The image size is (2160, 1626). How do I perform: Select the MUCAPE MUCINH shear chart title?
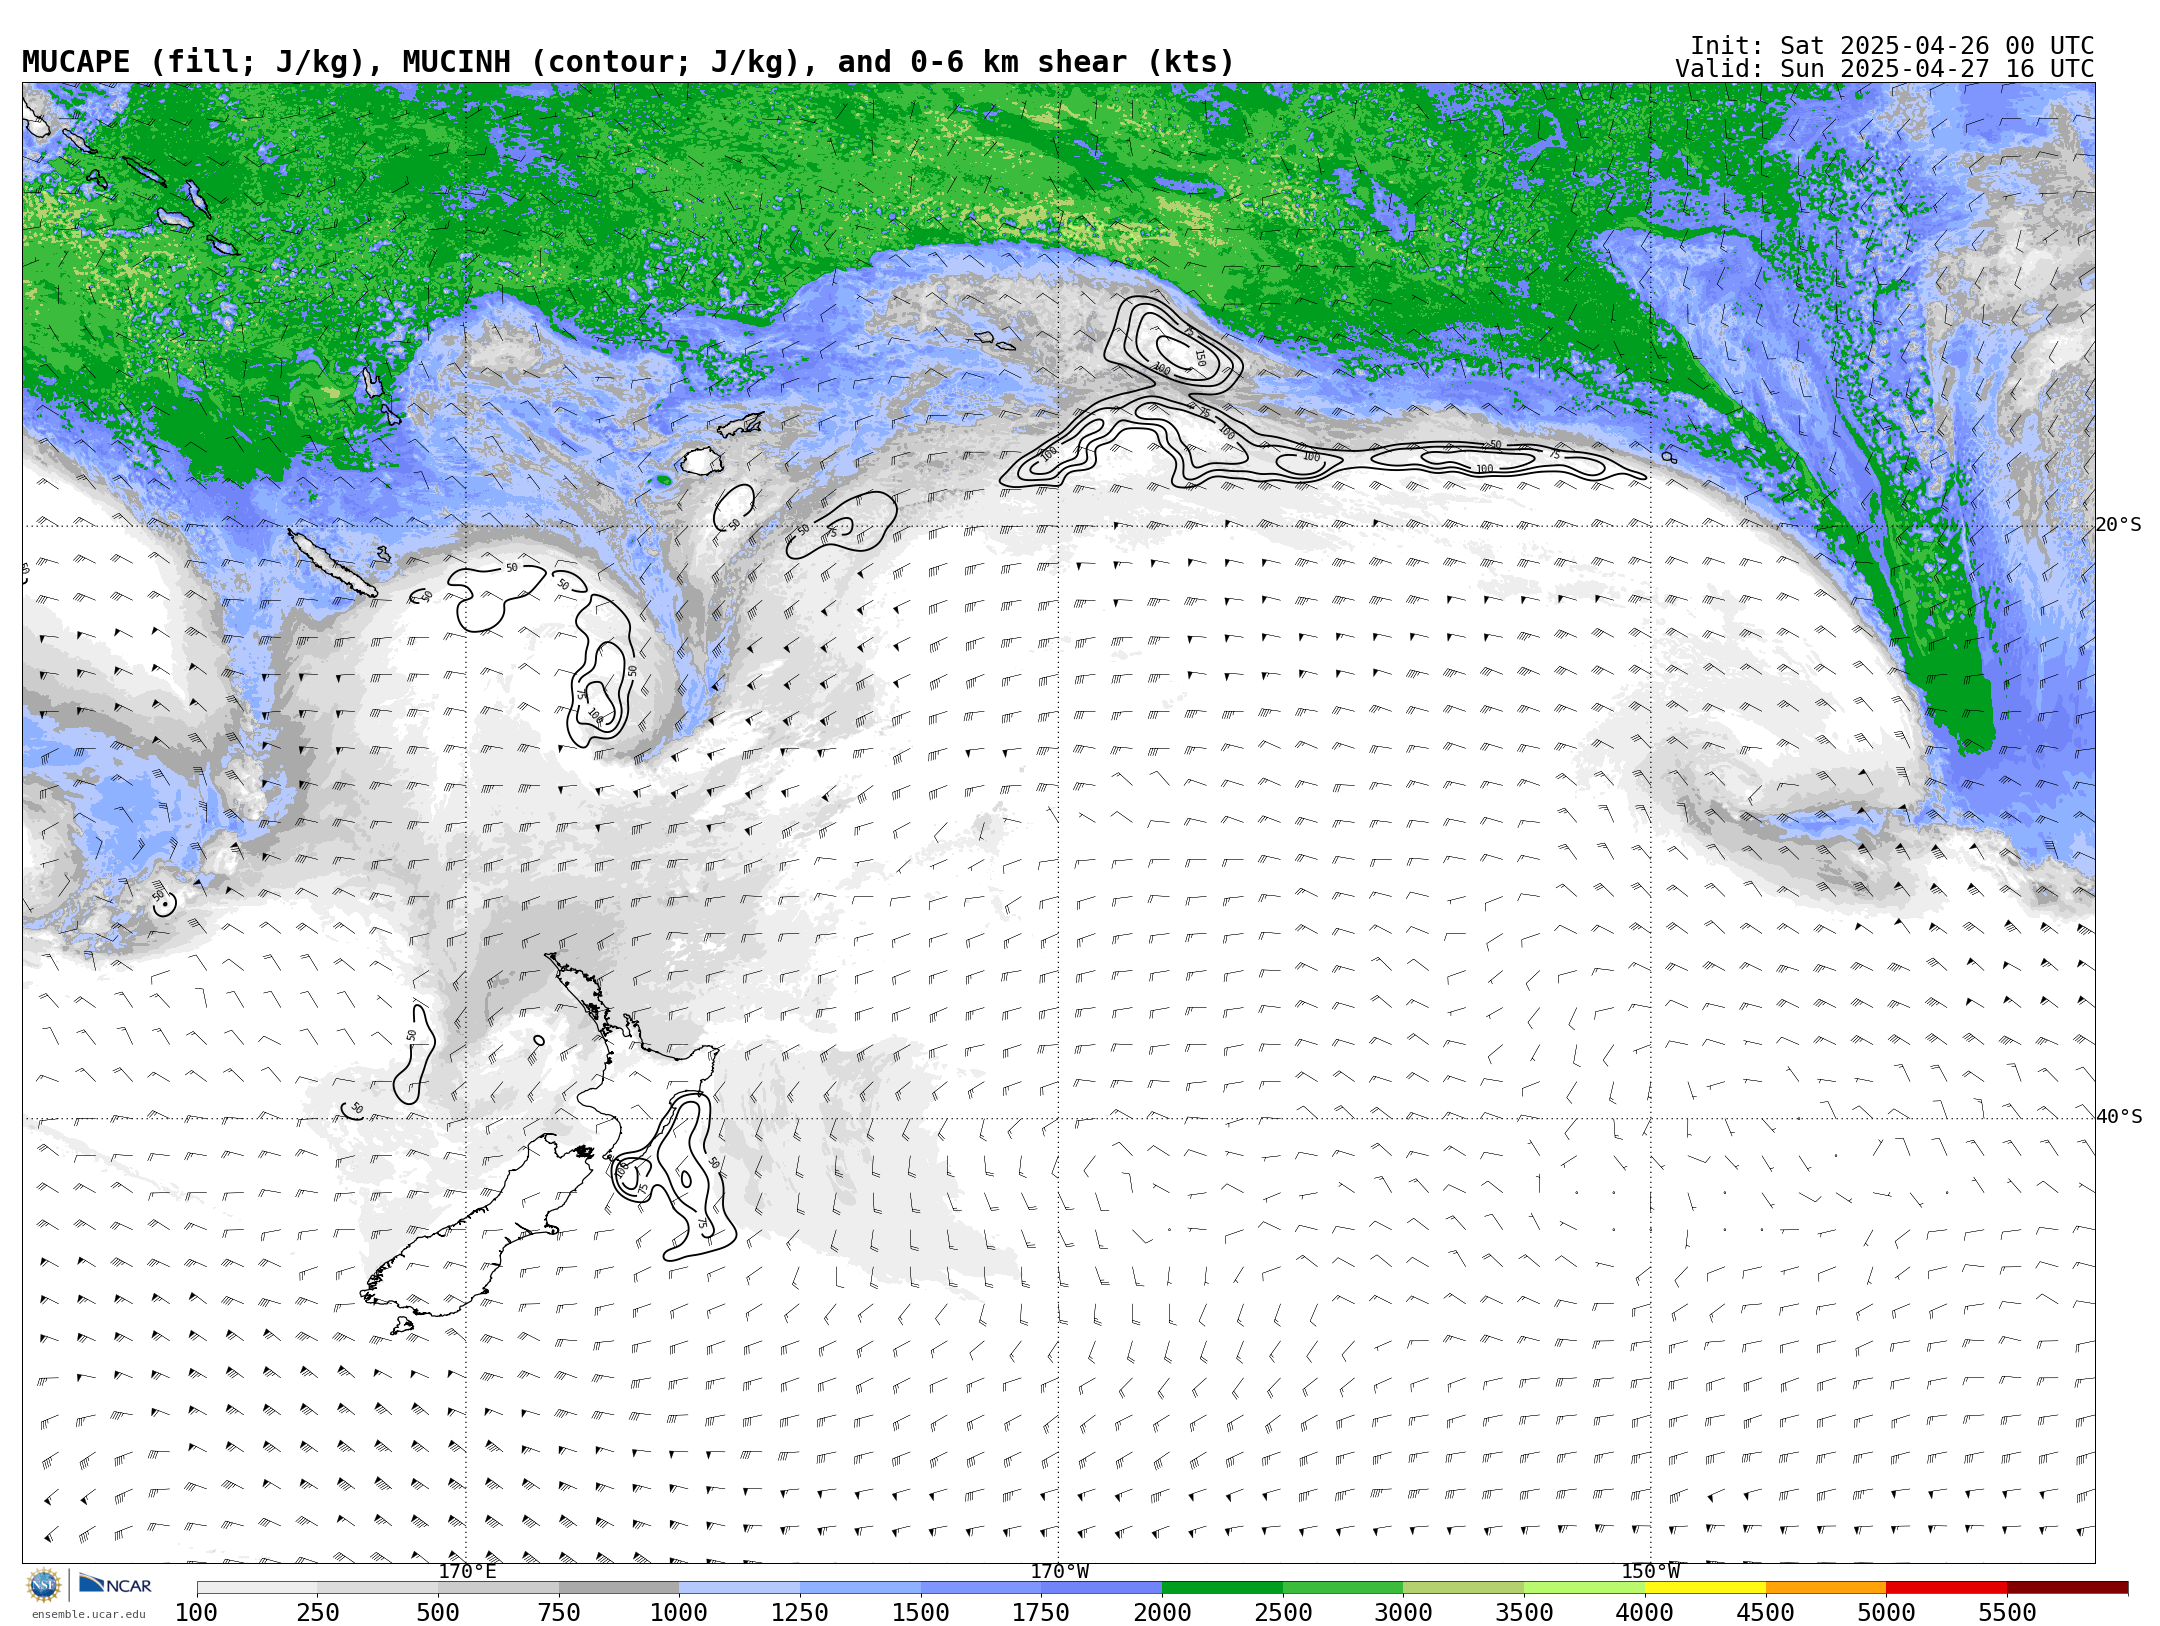pos(628,62)
